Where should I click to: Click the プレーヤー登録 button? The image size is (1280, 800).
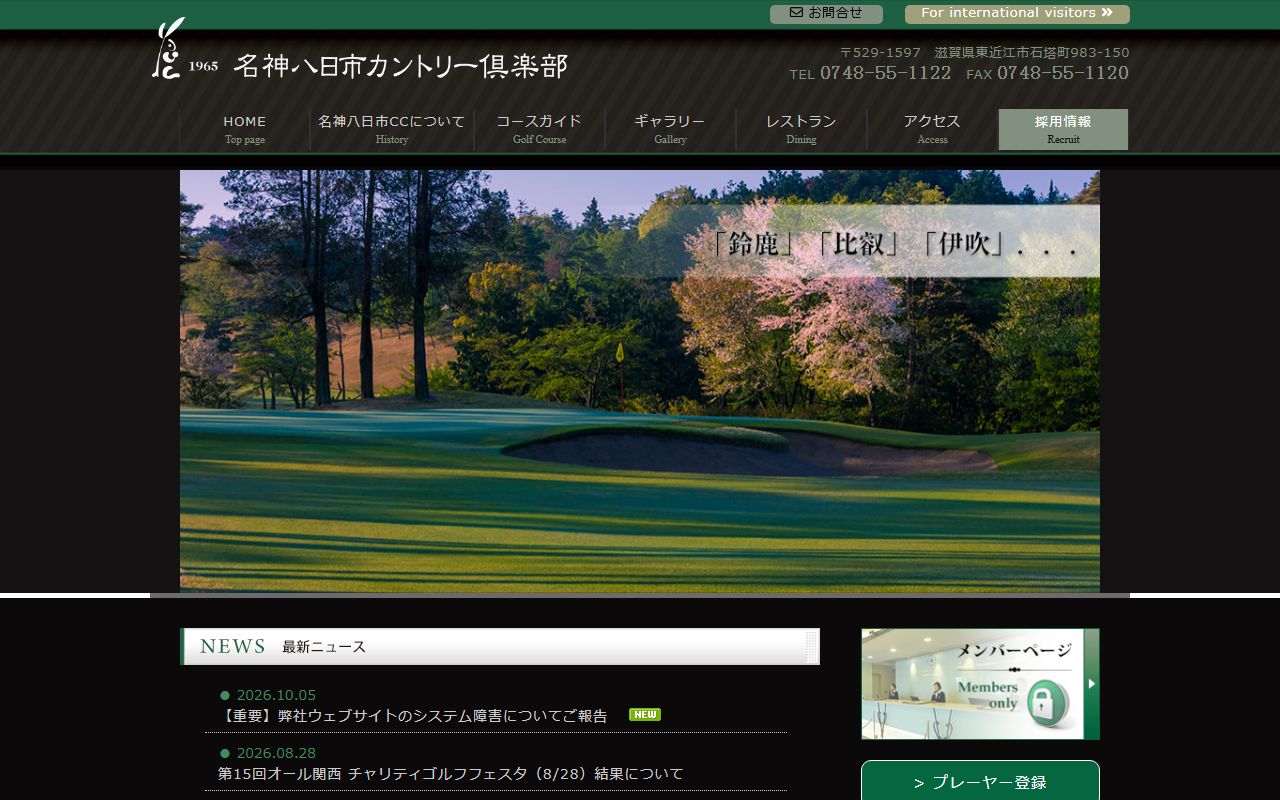pos(980,782)
